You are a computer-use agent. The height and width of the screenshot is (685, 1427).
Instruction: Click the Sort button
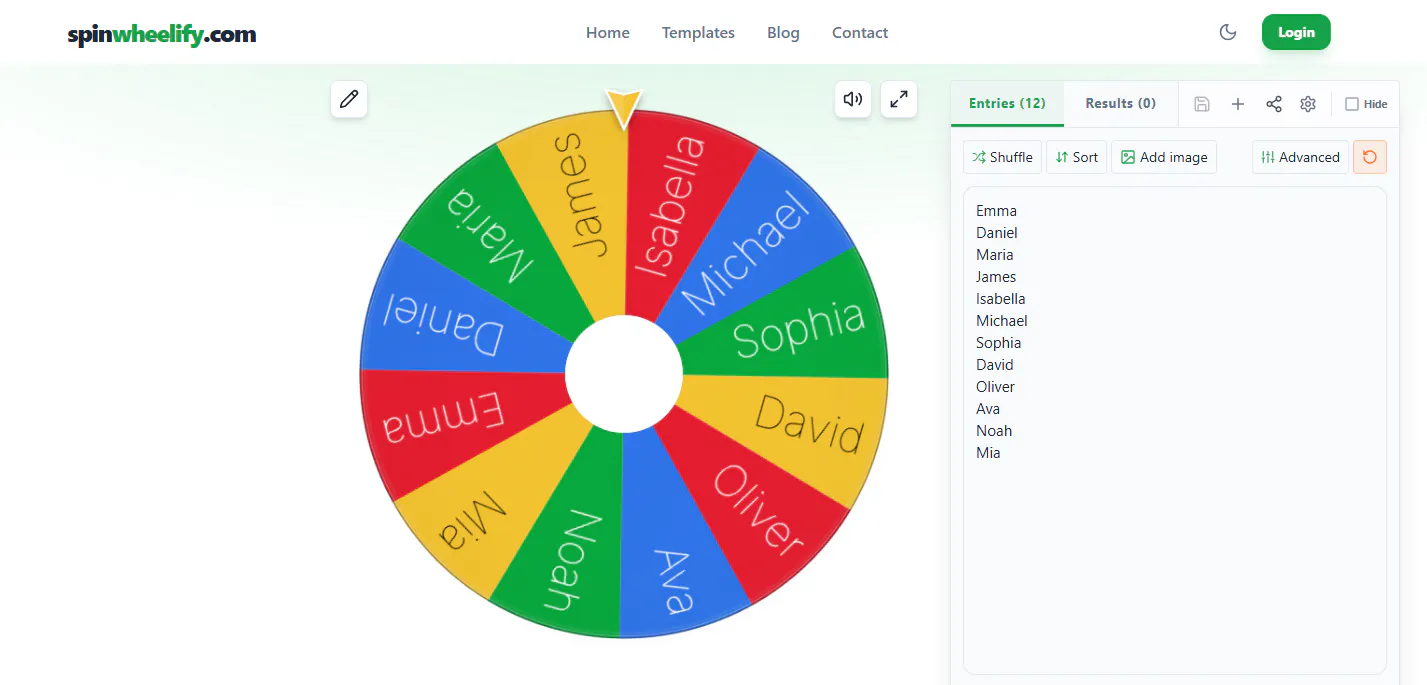pyautogui.click(x=1076, y=157)
